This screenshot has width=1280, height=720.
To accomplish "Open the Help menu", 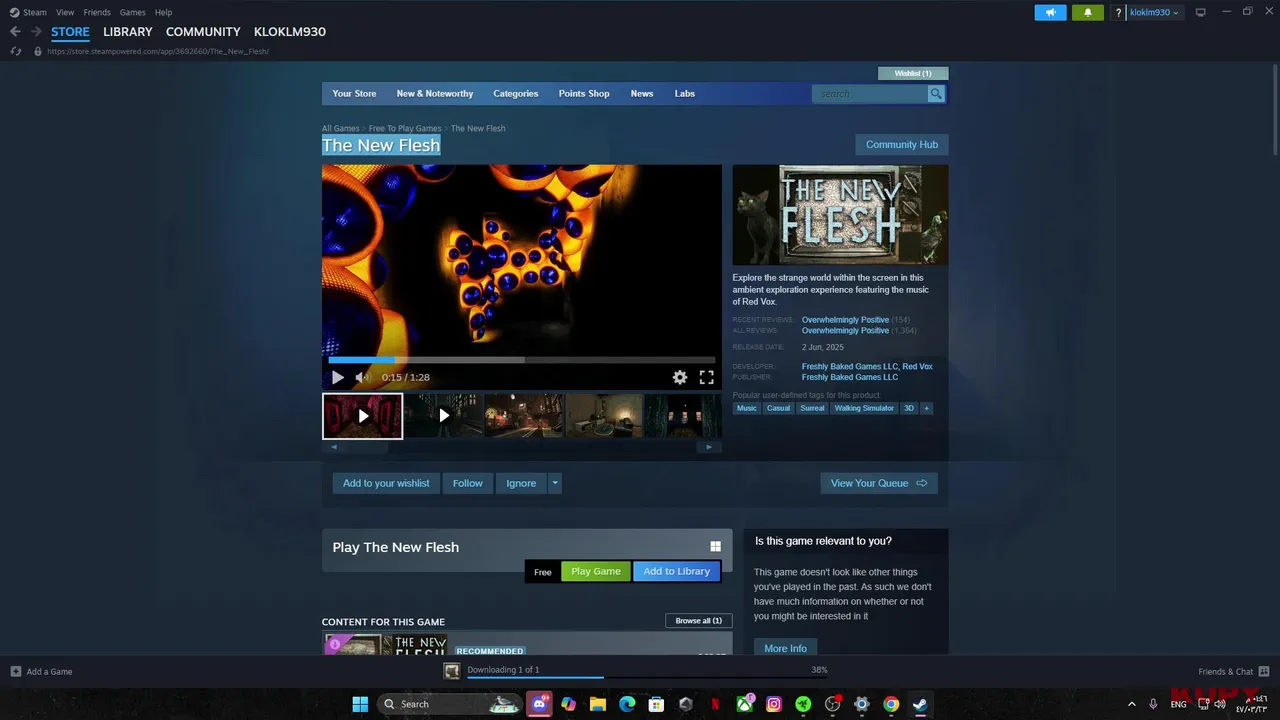I will [163, 12].
